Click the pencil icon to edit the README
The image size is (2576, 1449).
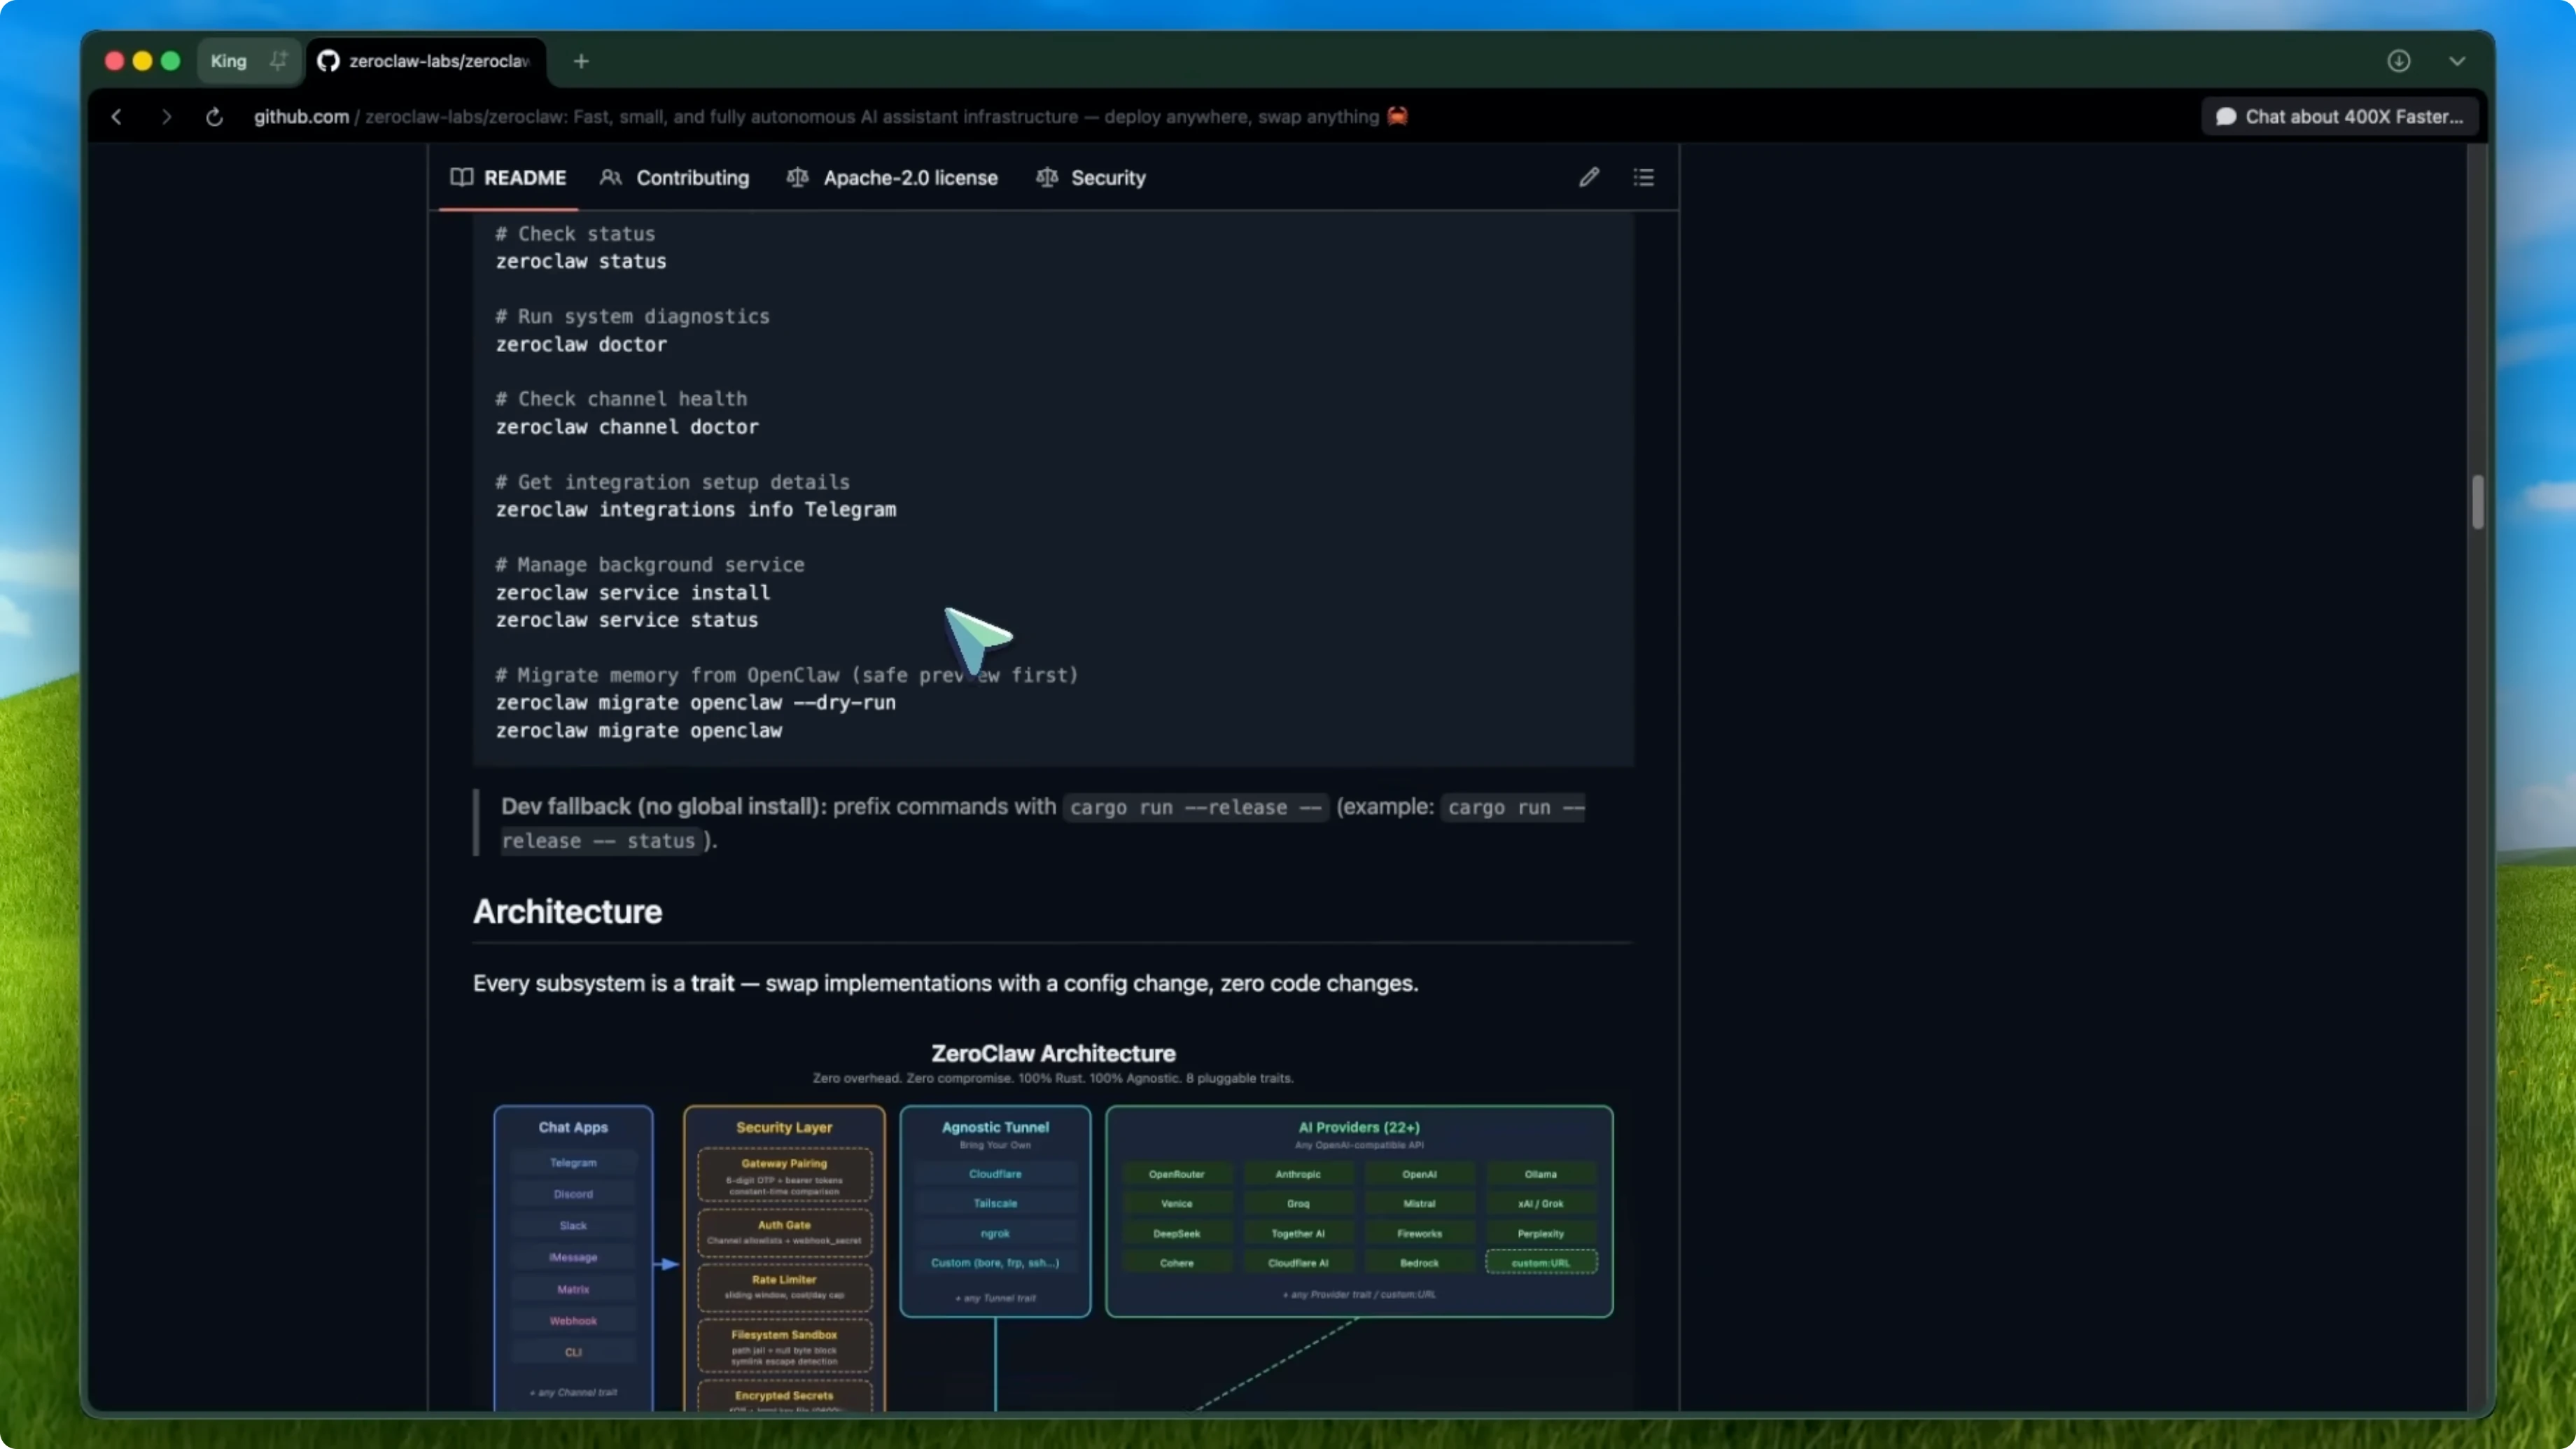click(x=1589, y=177)
